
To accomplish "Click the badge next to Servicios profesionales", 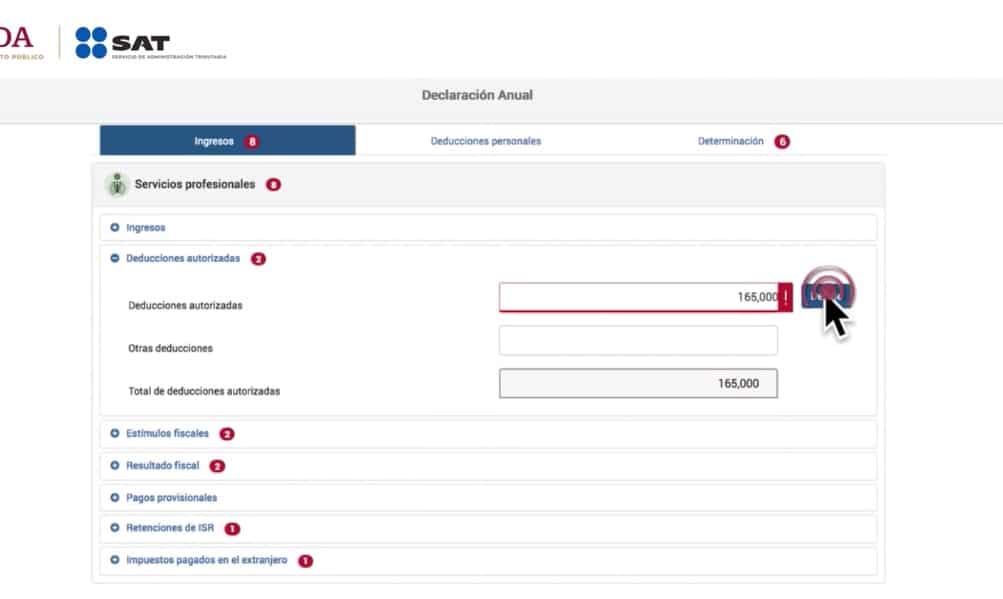I will pos(273,185).
